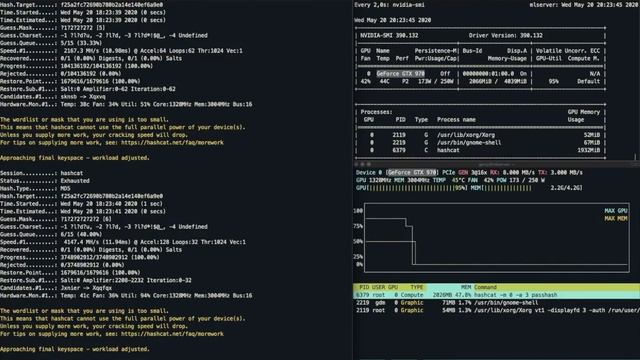The height and width of the screenshot is (360, 640).
Task: Click Progress 104136192/104136192 line
Action: coord(76,66)
